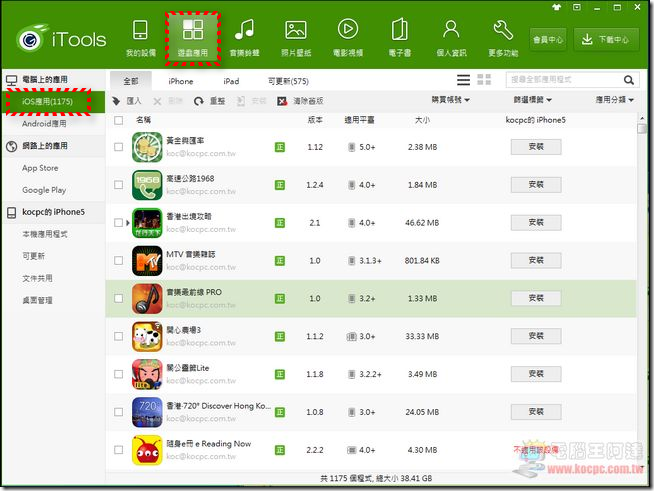Open the Photos wallpaper section icon
The image size is (654, 491).
(x=296, y=30)
